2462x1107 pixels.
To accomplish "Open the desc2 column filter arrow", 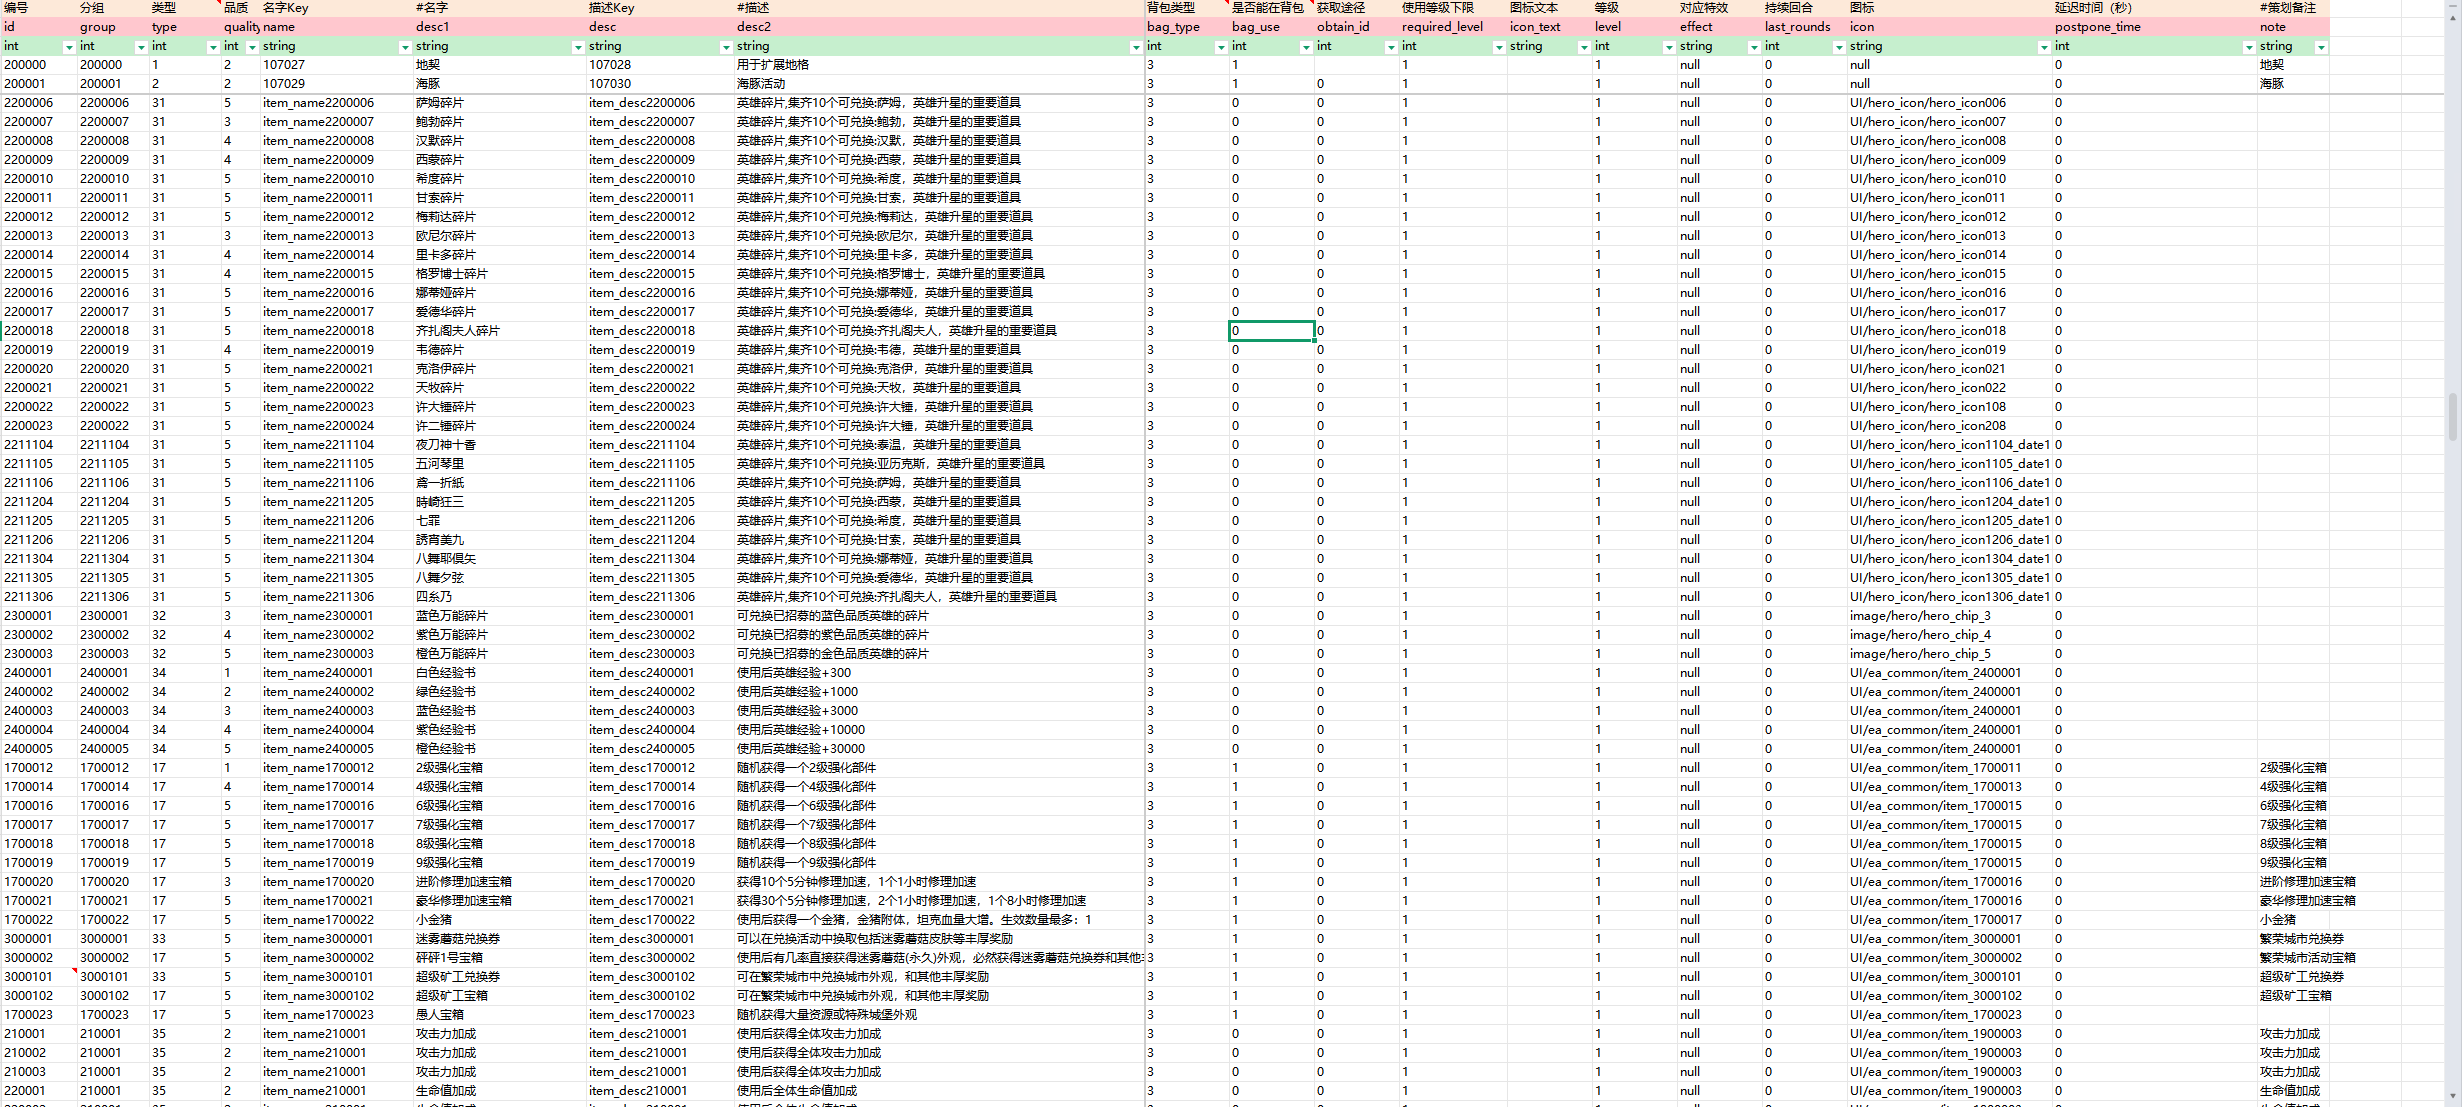I will point(1135,47).
